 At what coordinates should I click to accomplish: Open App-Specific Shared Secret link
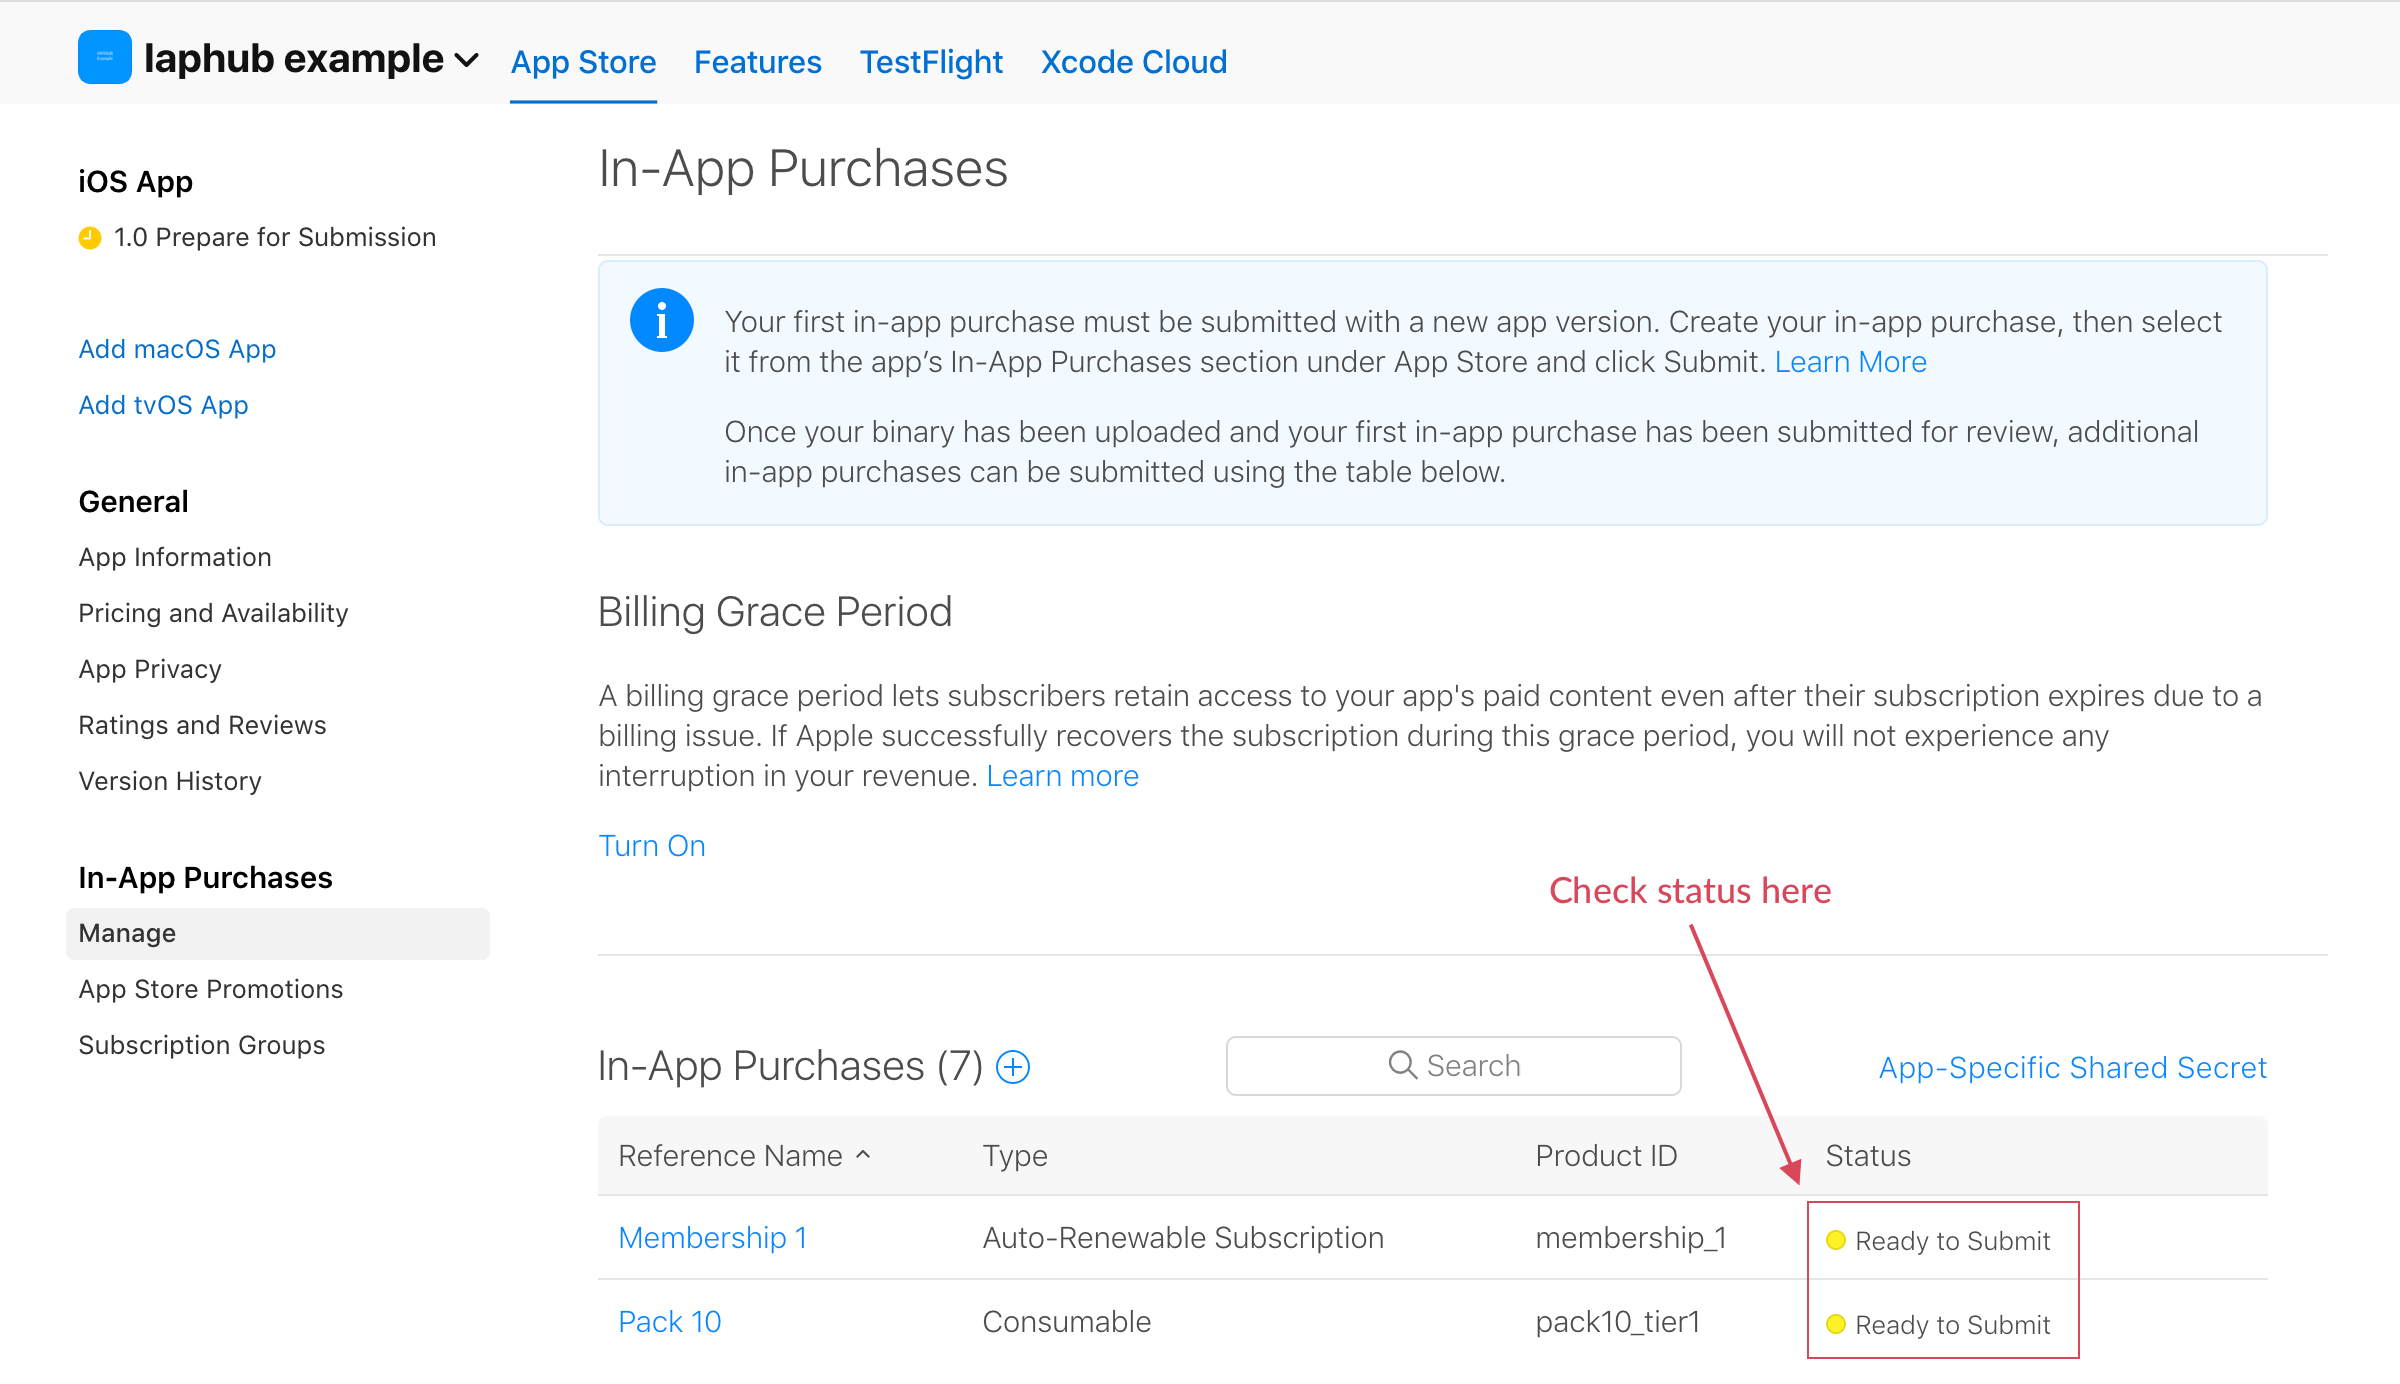click(2071, 1067)
